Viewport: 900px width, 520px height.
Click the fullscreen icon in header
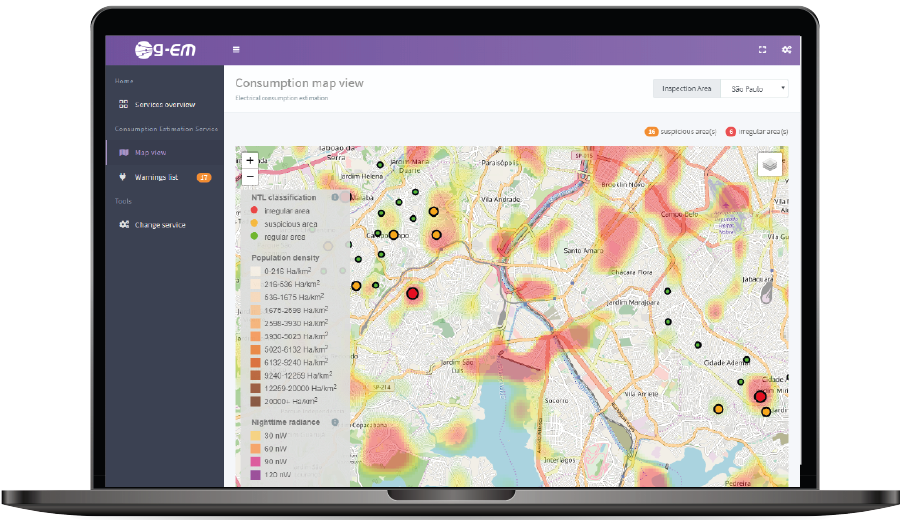click(x=763, y=49)
